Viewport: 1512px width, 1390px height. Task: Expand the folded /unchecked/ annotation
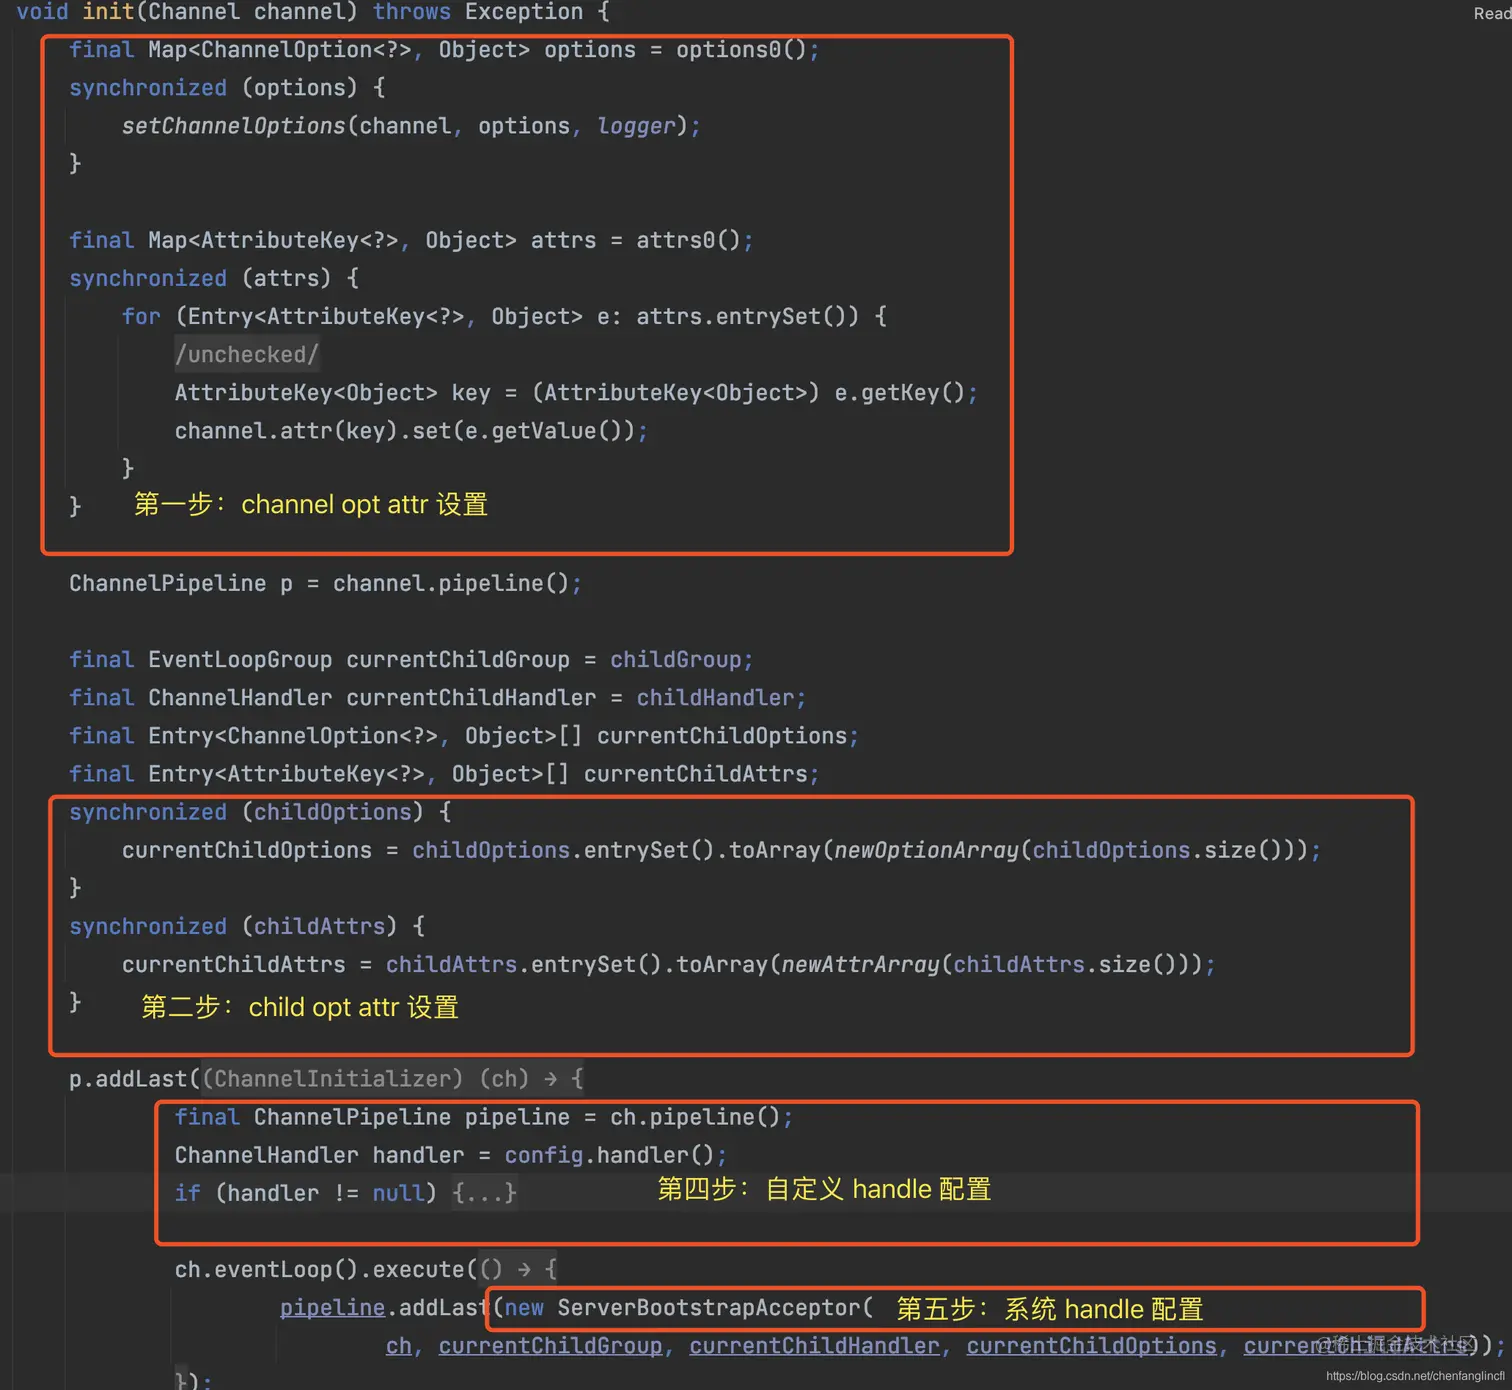tap(247, 354)
